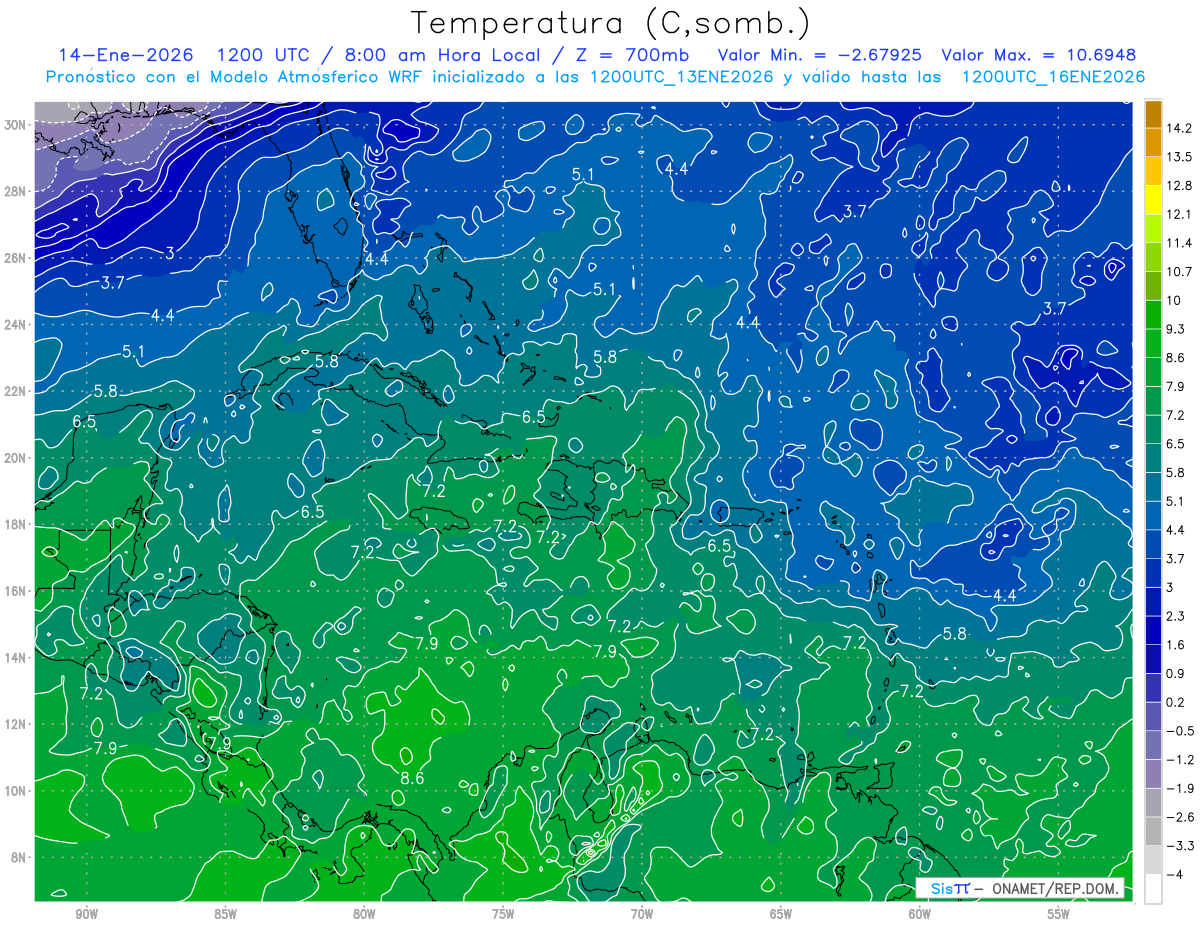
Task: Click the '-2.6' colorbar value
Action: tap(1180, 817)
